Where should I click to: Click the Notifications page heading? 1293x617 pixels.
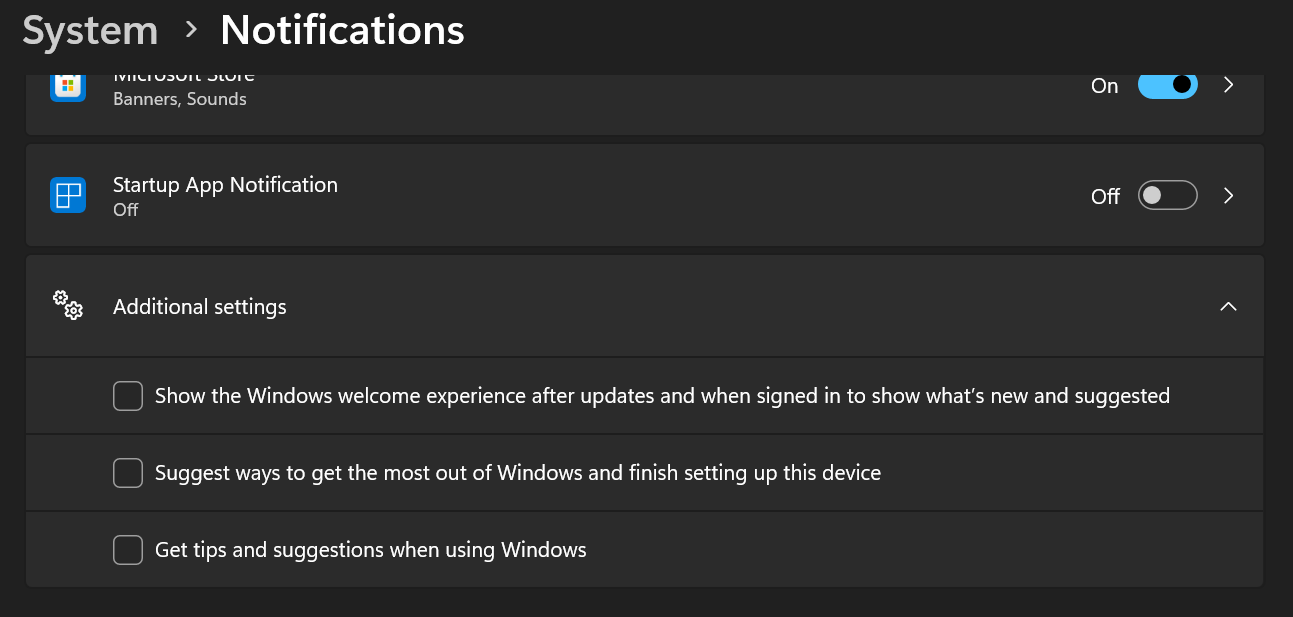342,30
